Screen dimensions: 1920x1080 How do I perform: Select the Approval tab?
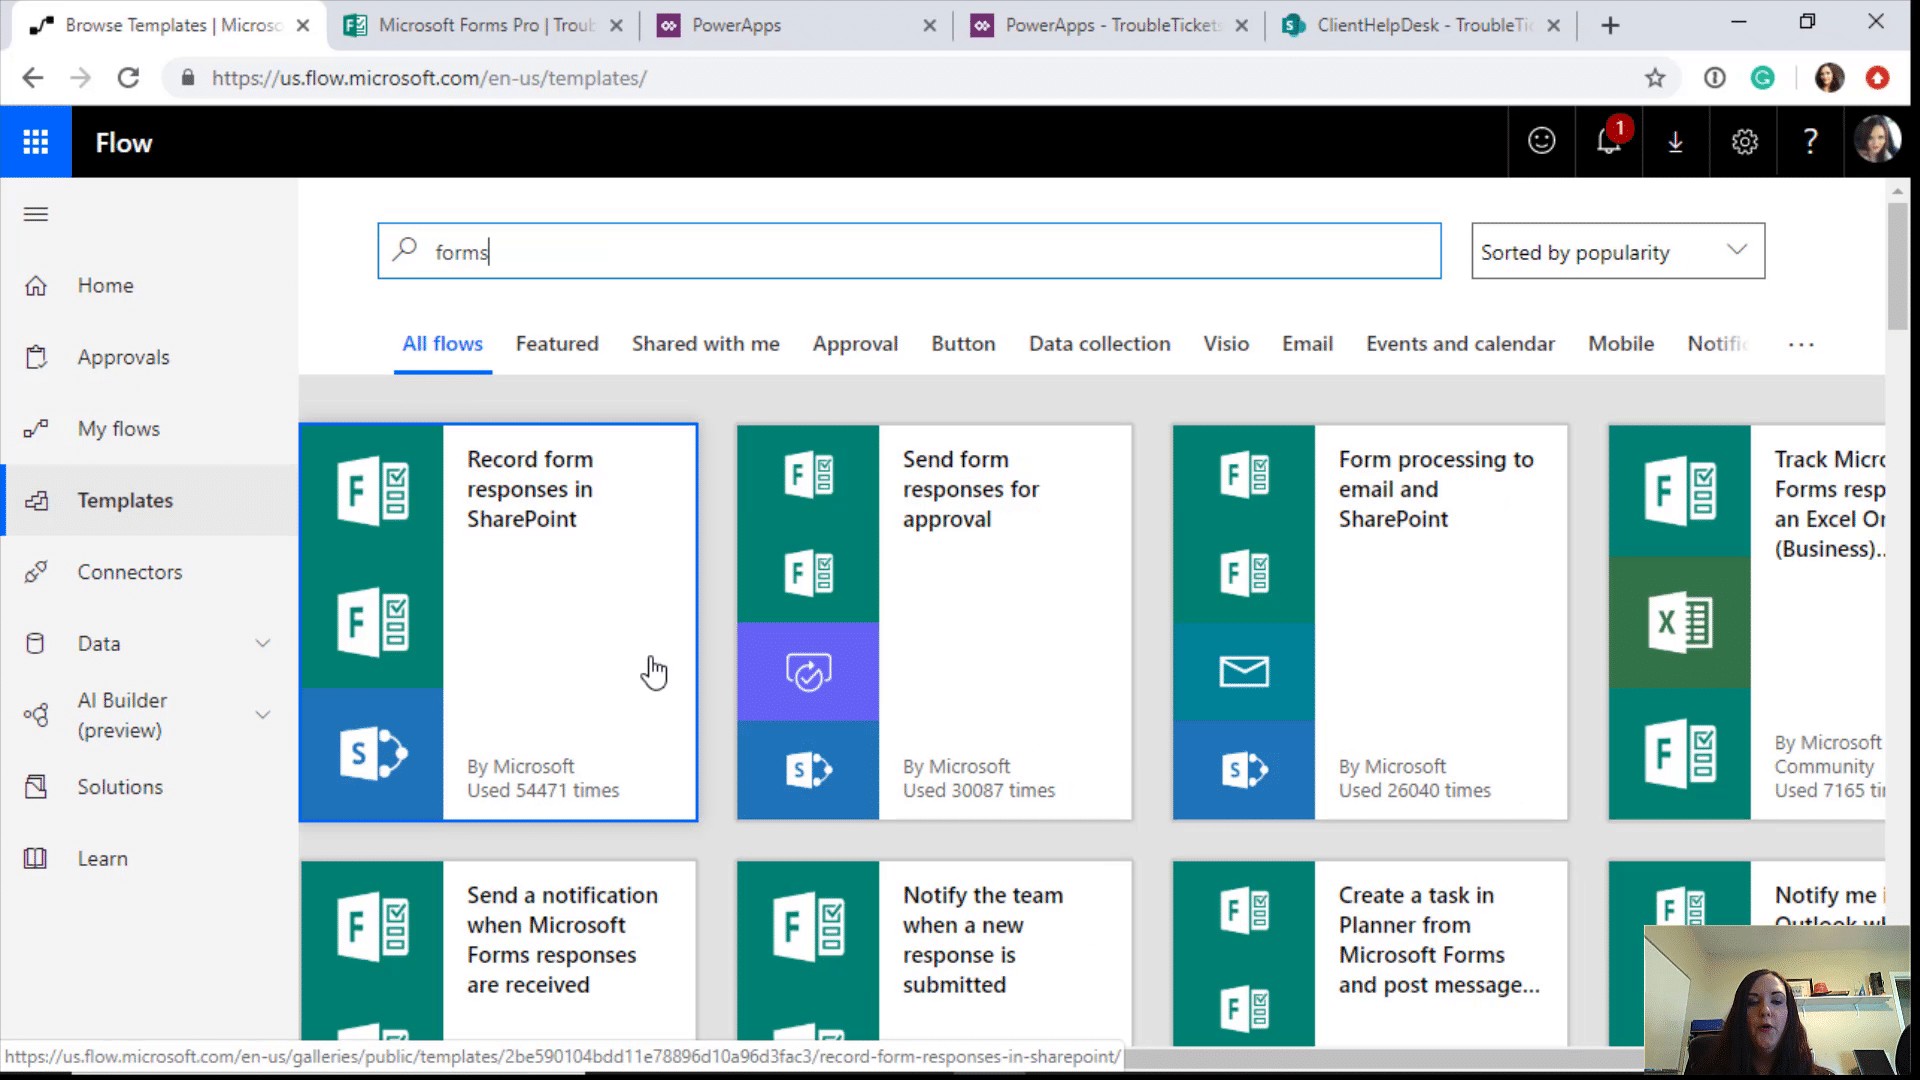click(855, 344)
